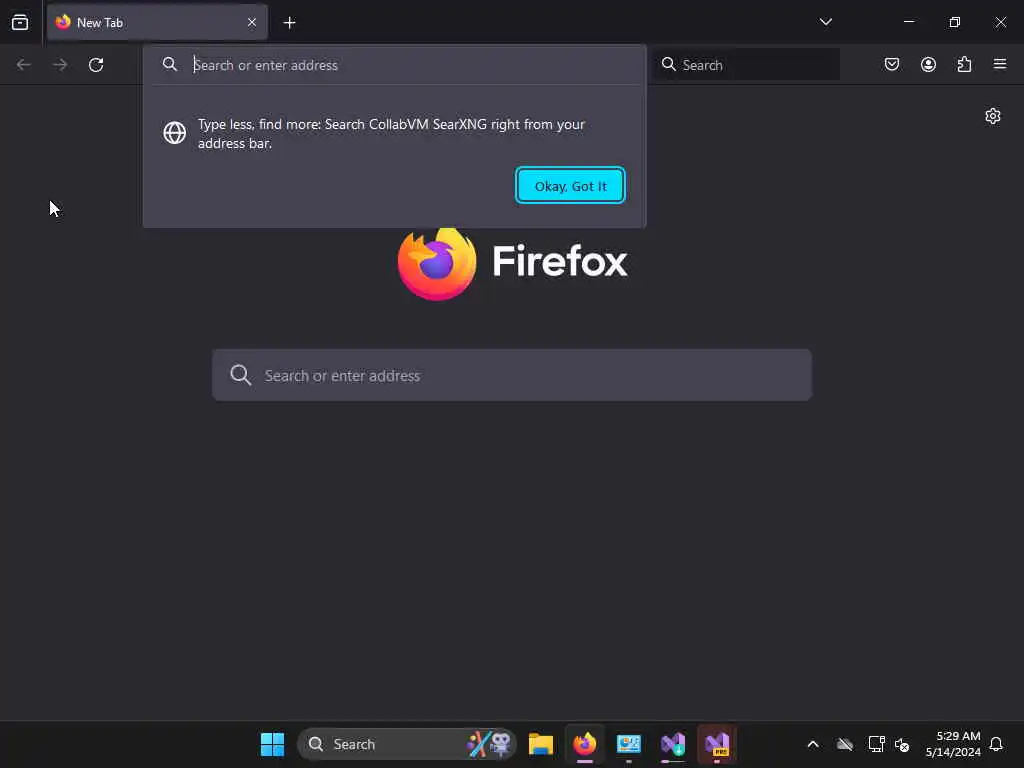Click the Firefox logo on new tab
The width and height of the screenshot is (1024, 768).
[x=437, y=263]
